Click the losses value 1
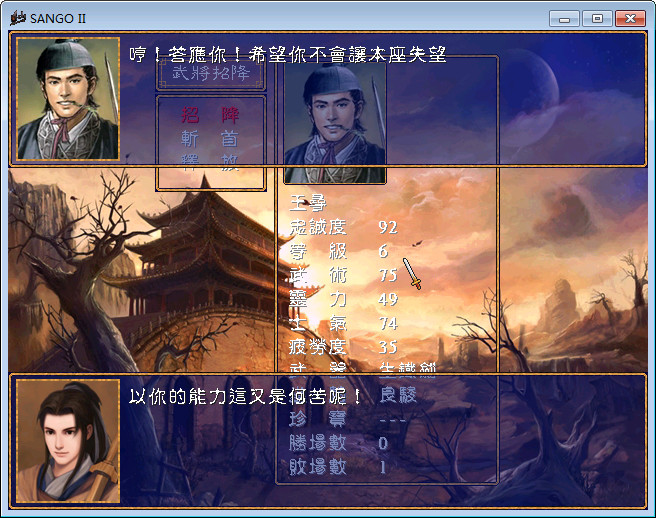 pyautogui.click(x=383, y=467)
